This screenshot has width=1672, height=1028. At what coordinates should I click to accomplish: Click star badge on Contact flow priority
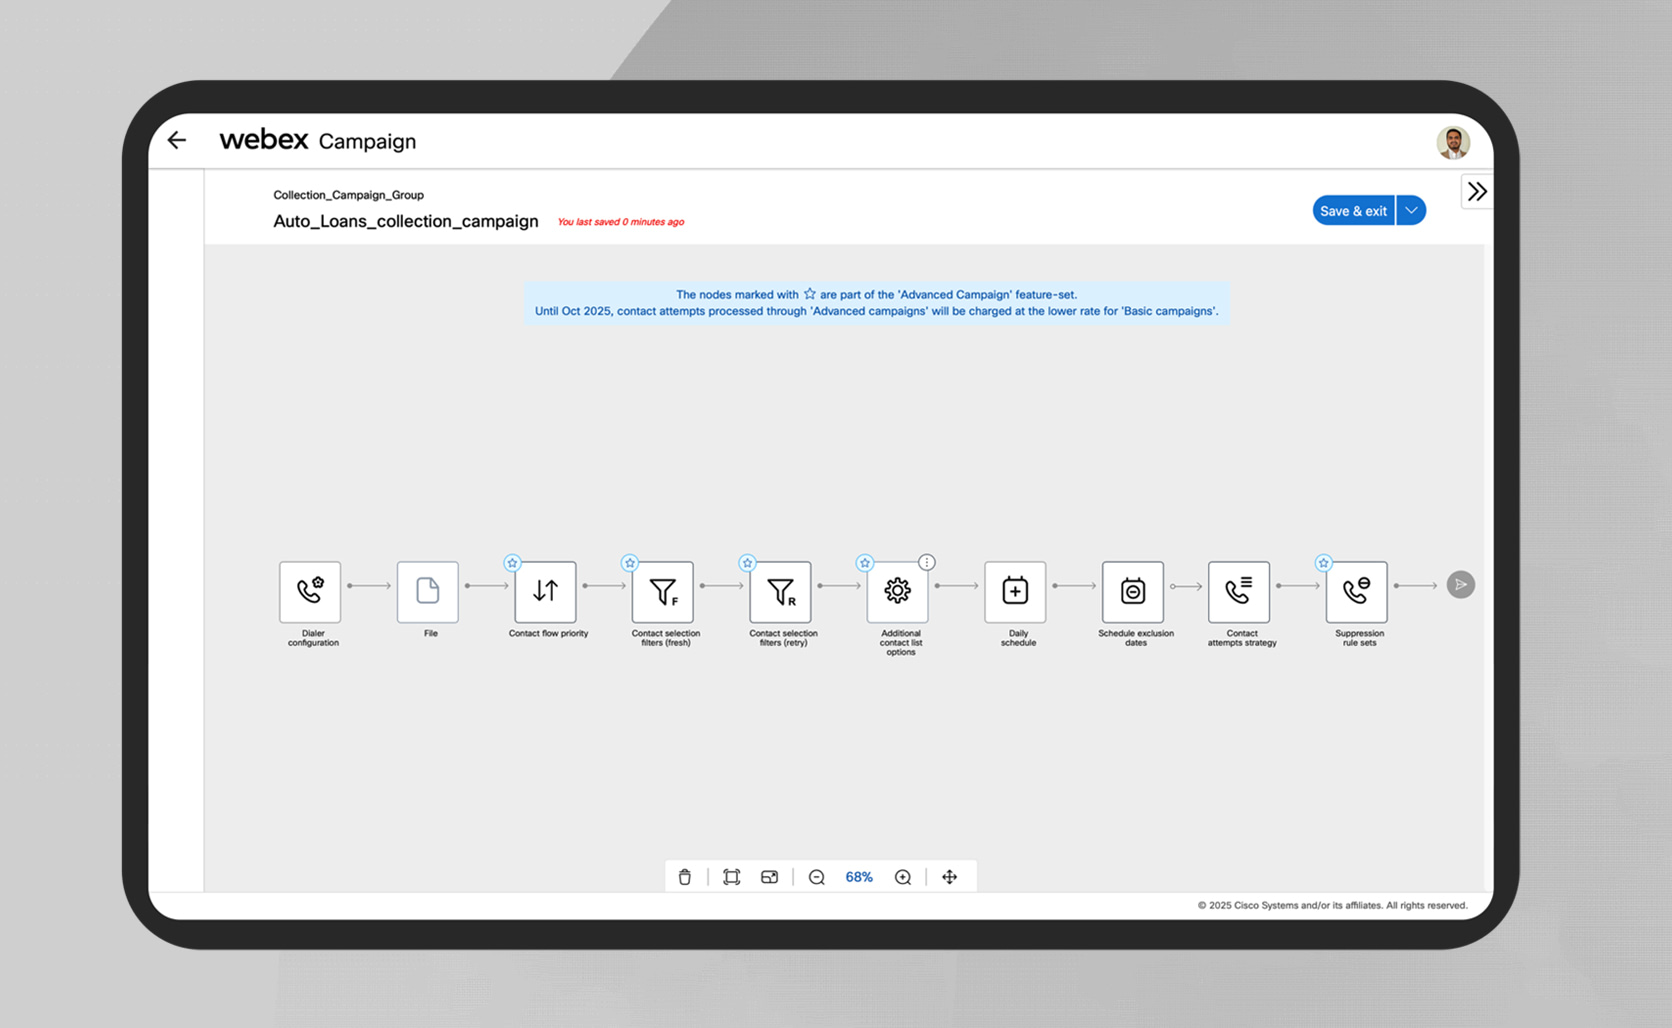click(x=512, y=563)
